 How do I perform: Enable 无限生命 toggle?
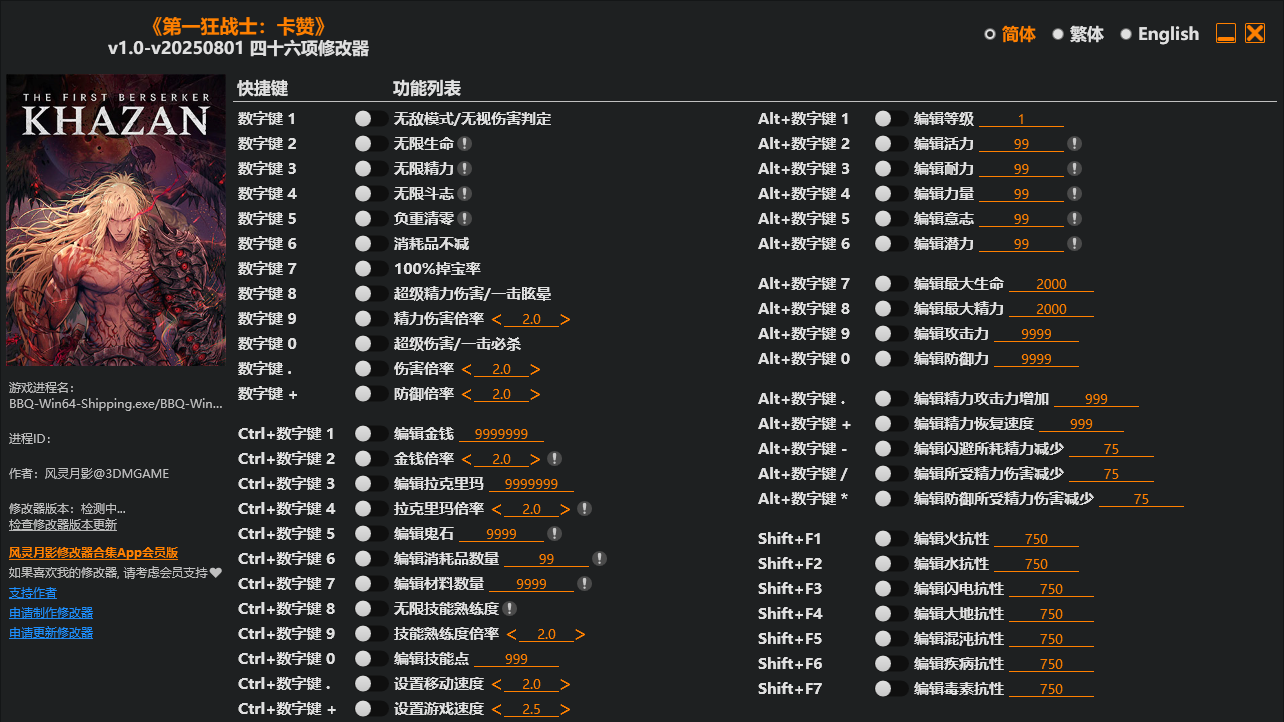click(x=371, y=144)
